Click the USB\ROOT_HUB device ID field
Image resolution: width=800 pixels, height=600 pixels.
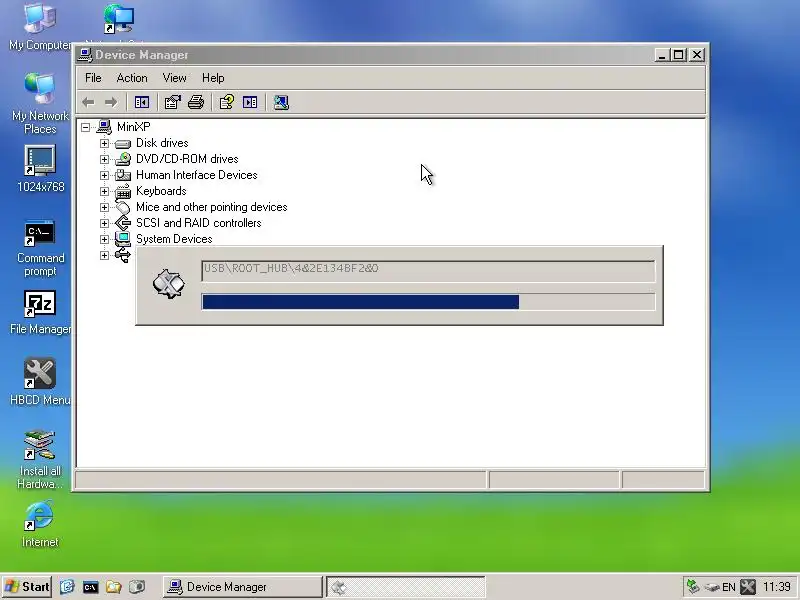(x=428, y=271)
